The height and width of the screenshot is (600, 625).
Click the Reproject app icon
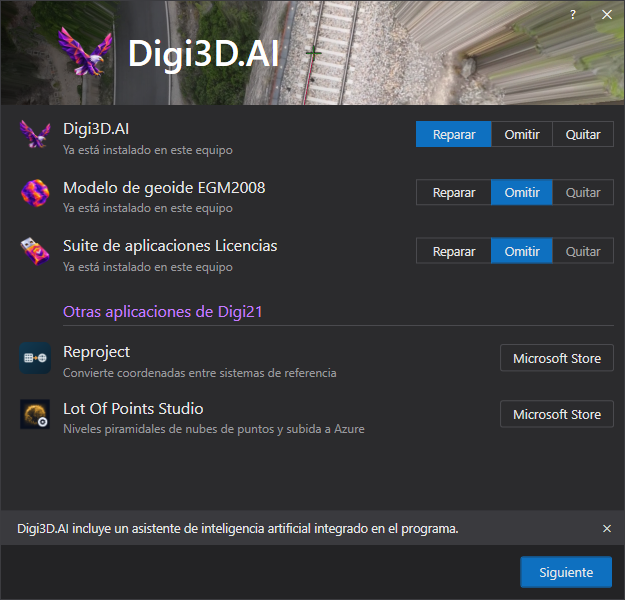35,358
